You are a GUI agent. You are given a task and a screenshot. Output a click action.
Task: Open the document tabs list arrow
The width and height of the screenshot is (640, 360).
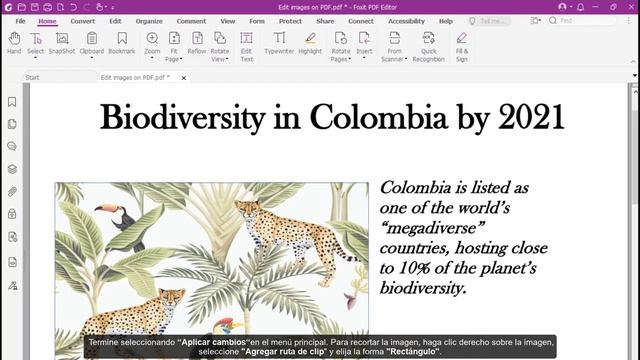click(634, 76)
